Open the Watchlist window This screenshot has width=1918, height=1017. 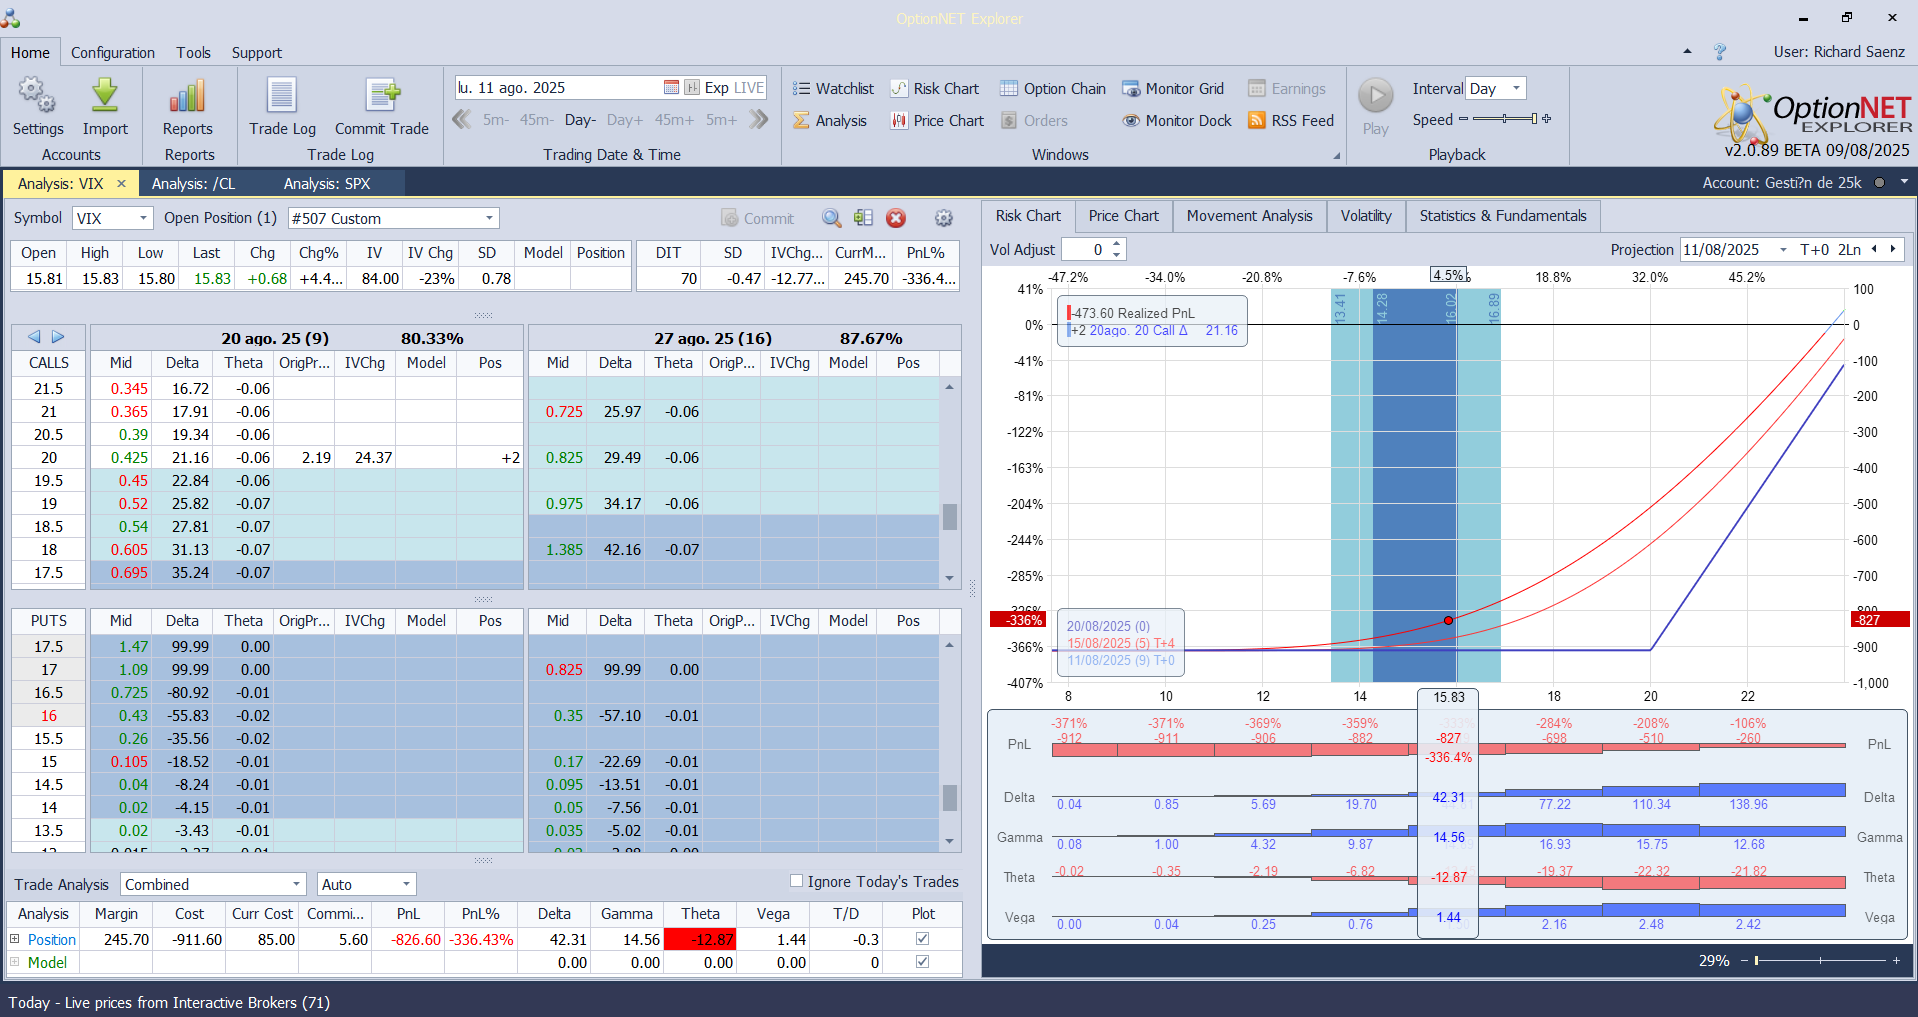point(833,89)
